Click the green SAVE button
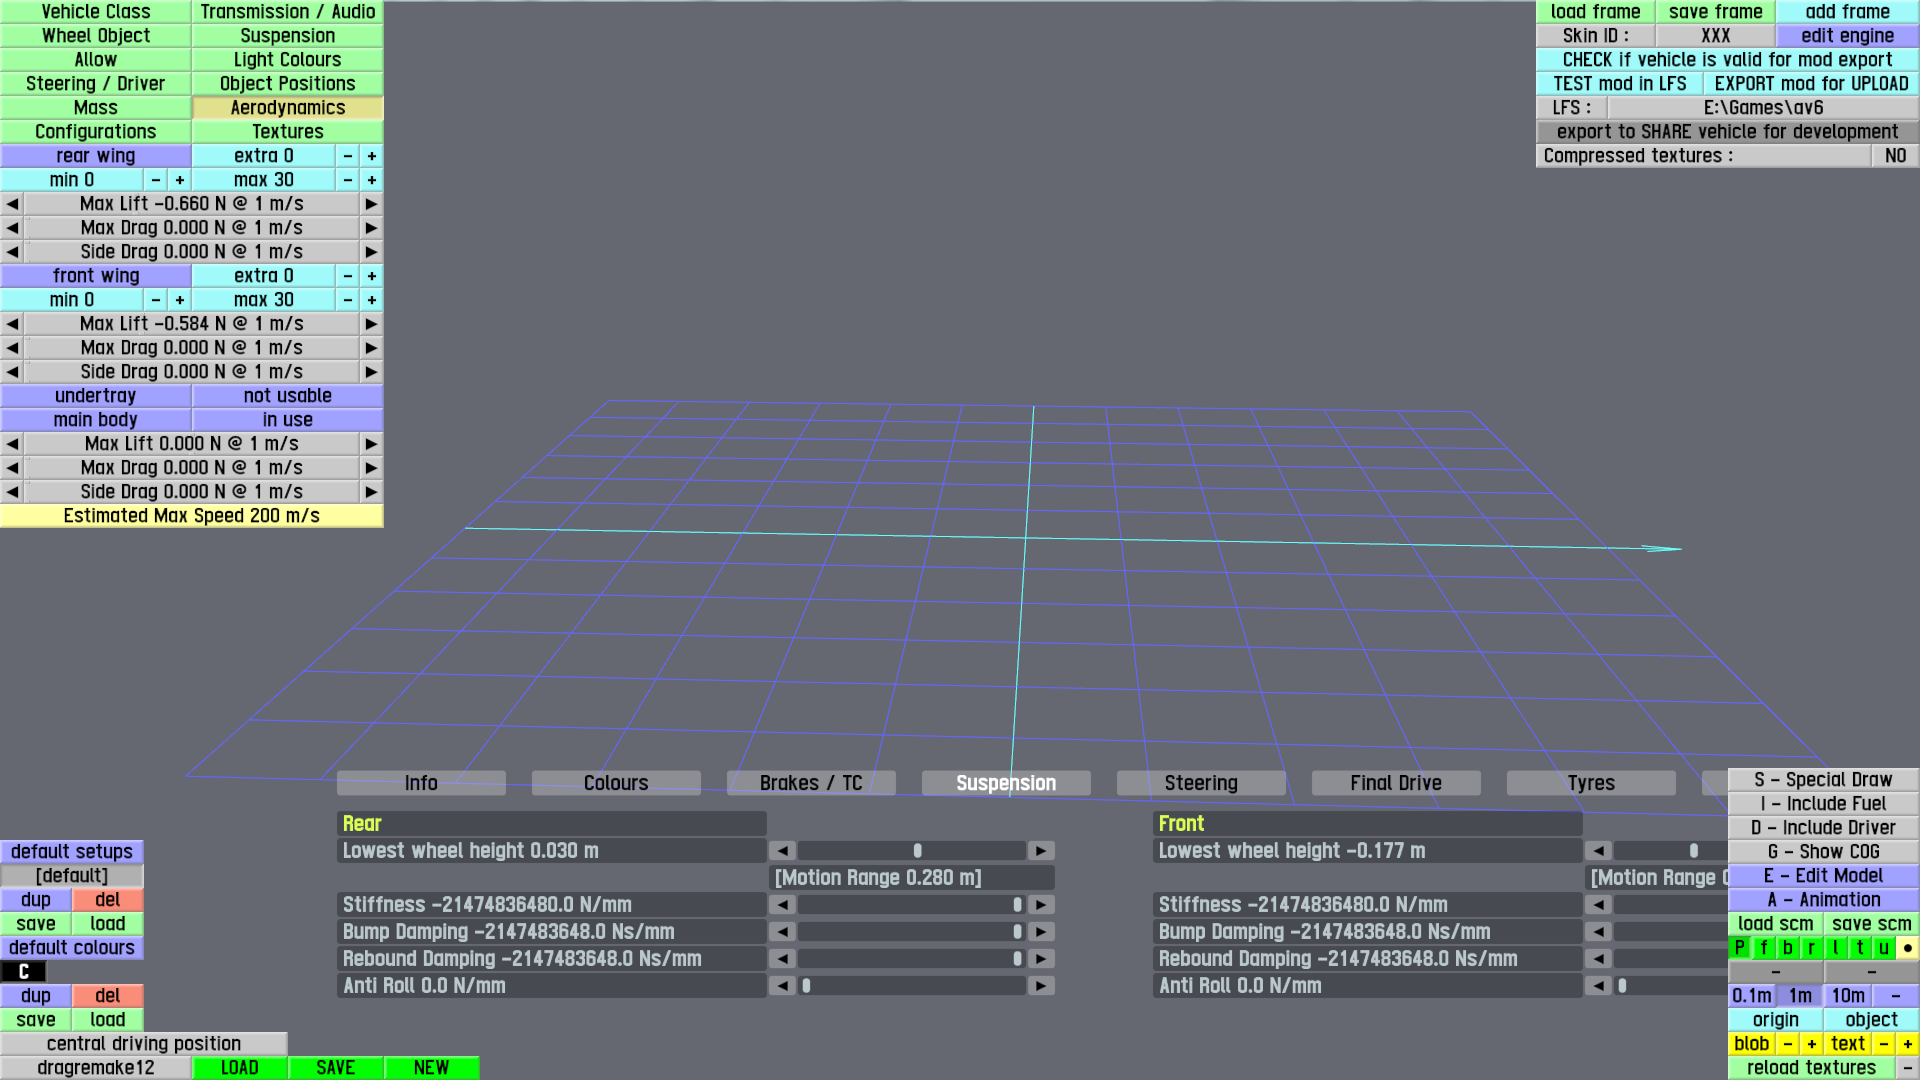1920x1080 pixels. (335, 1068)
